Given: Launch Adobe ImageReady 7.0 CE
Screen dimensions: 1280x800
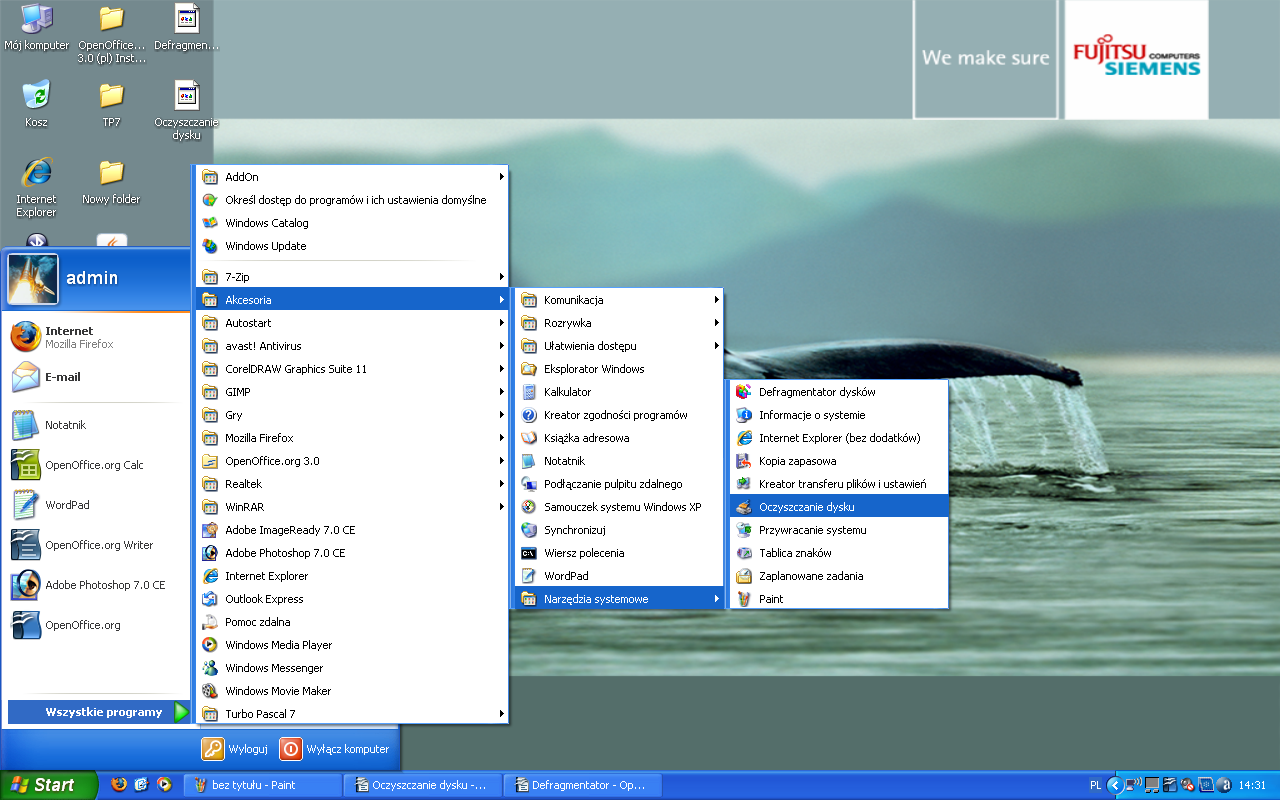Looking at the screenshot, I should (352, 530).
